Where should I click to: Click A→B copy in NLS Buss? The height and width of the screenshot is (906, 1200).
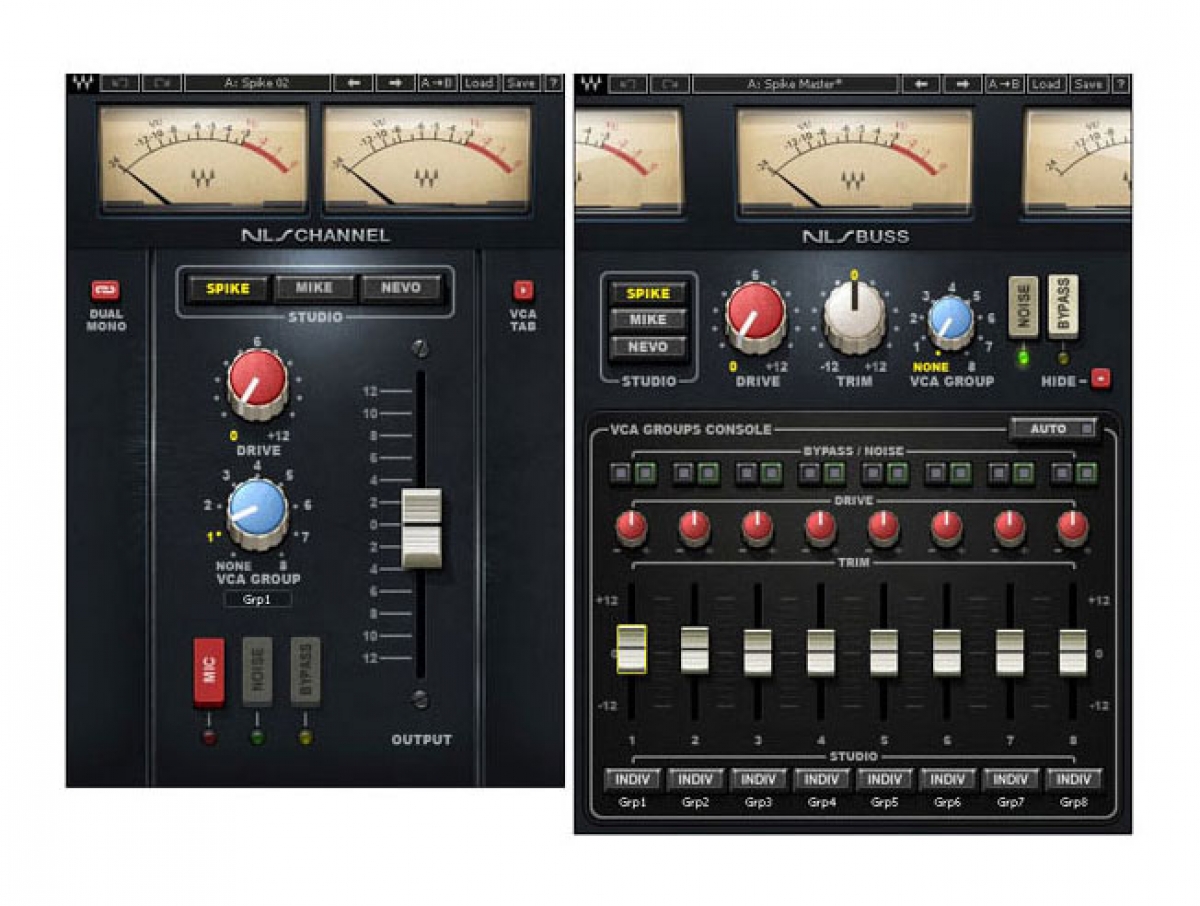tap(1004, 84)
